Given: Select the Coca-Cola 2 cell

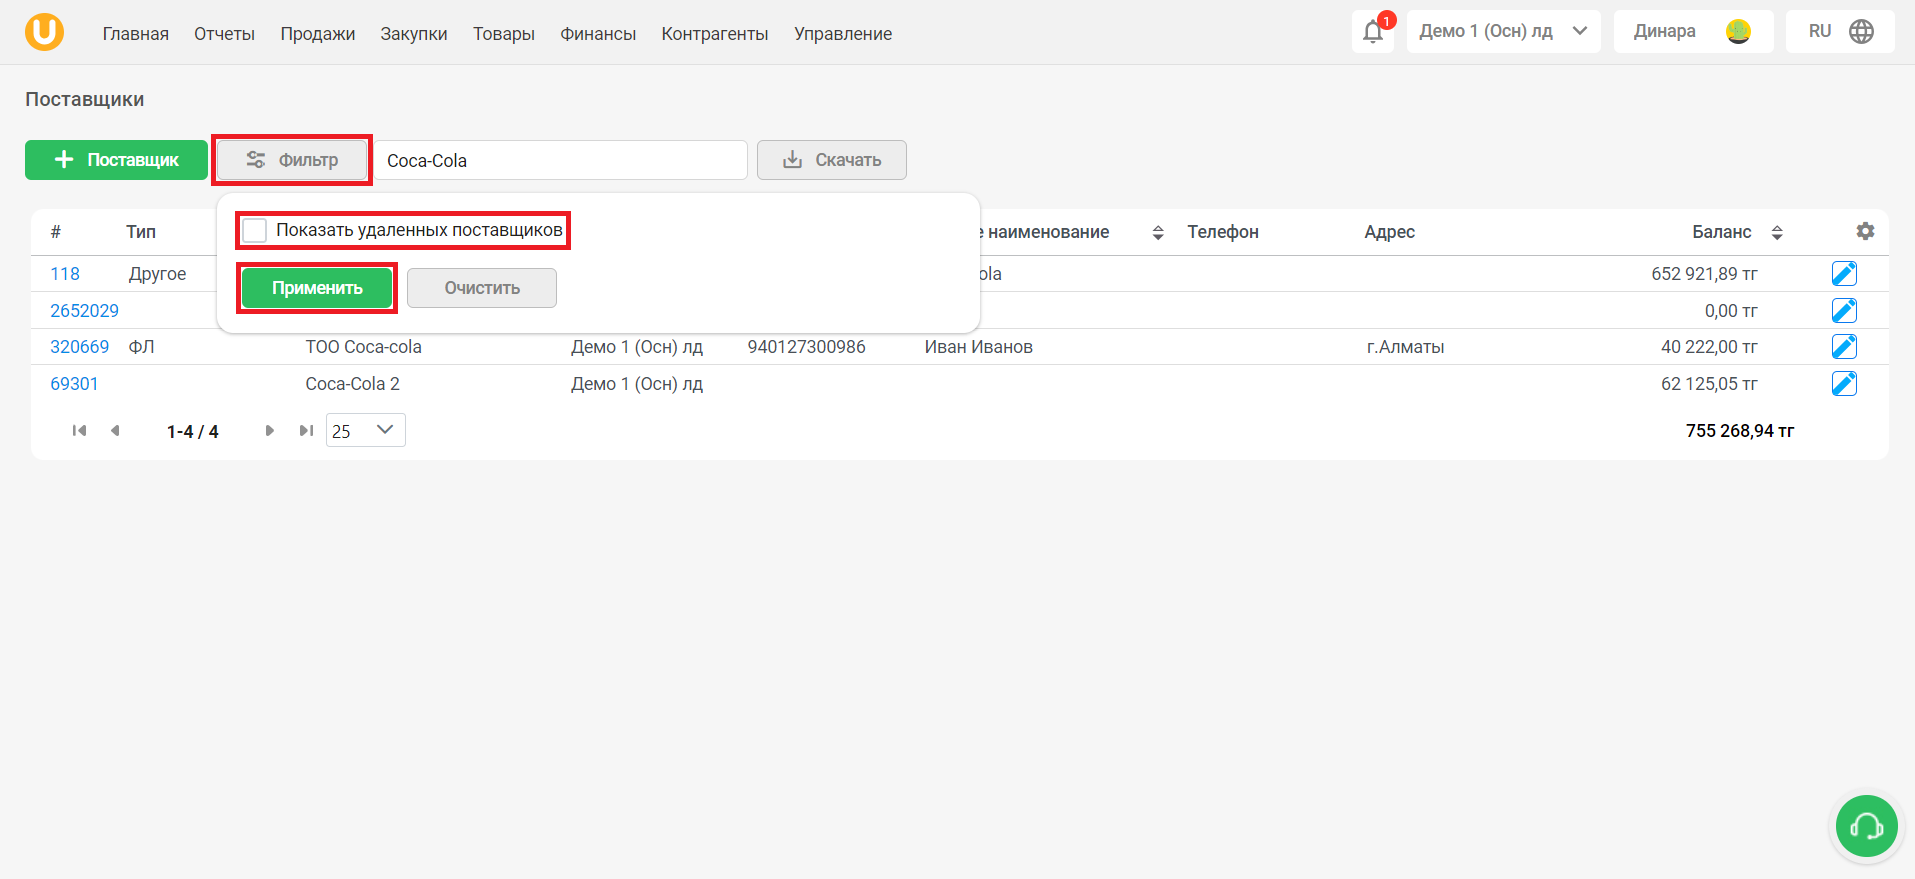Looking at the screenshot, I should coord(353,384).
